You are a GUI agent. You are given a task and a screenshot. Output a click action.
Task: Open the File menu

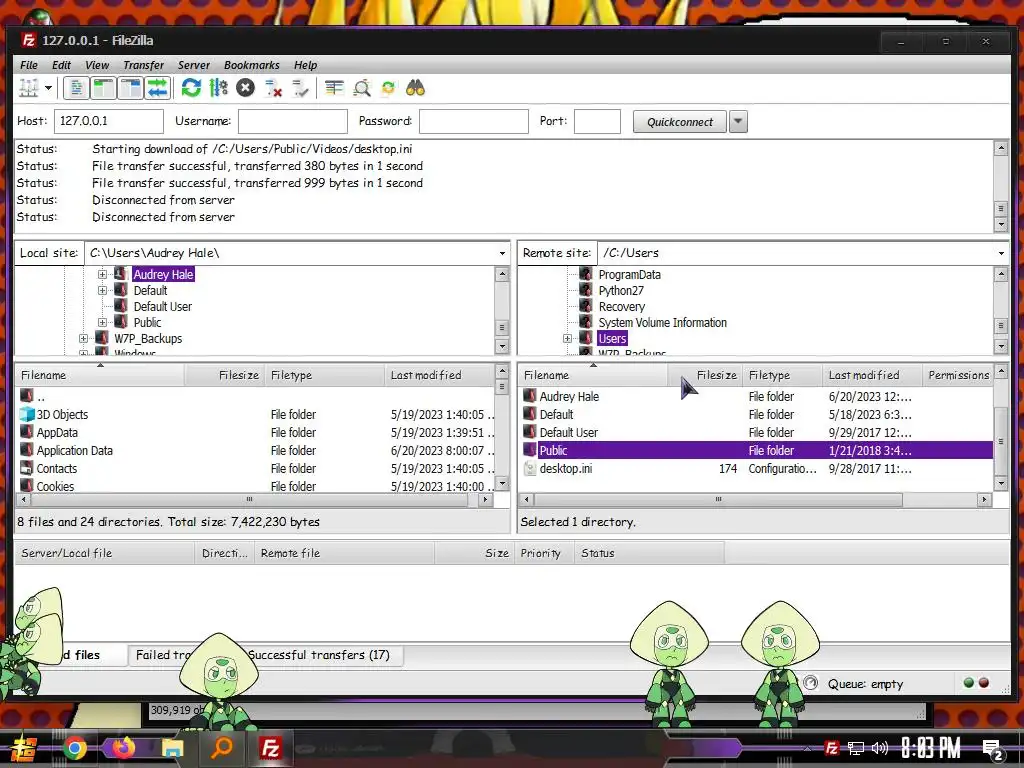[x=29, y=65]
